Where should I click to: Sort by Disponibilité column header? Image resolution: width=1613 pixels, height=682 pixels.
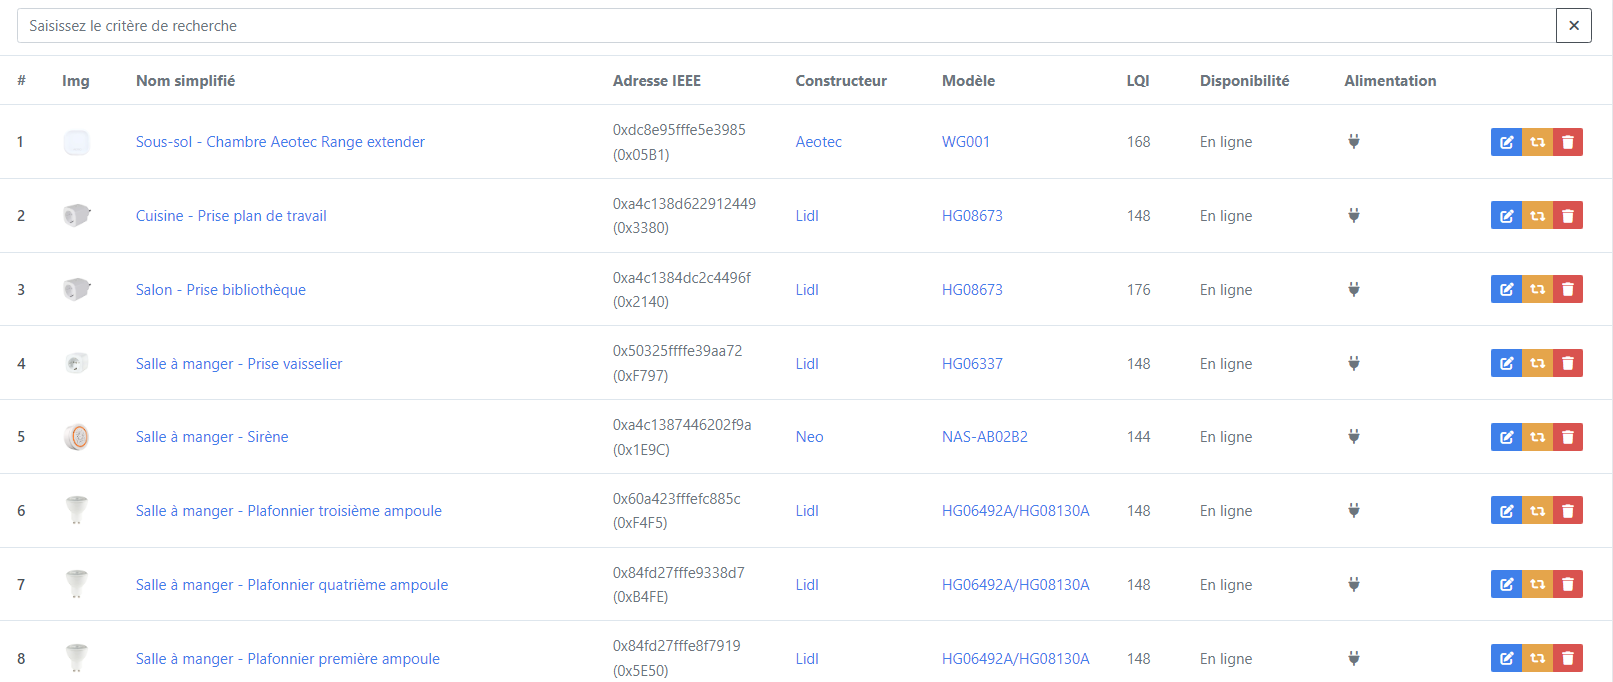click(1244, 81)
